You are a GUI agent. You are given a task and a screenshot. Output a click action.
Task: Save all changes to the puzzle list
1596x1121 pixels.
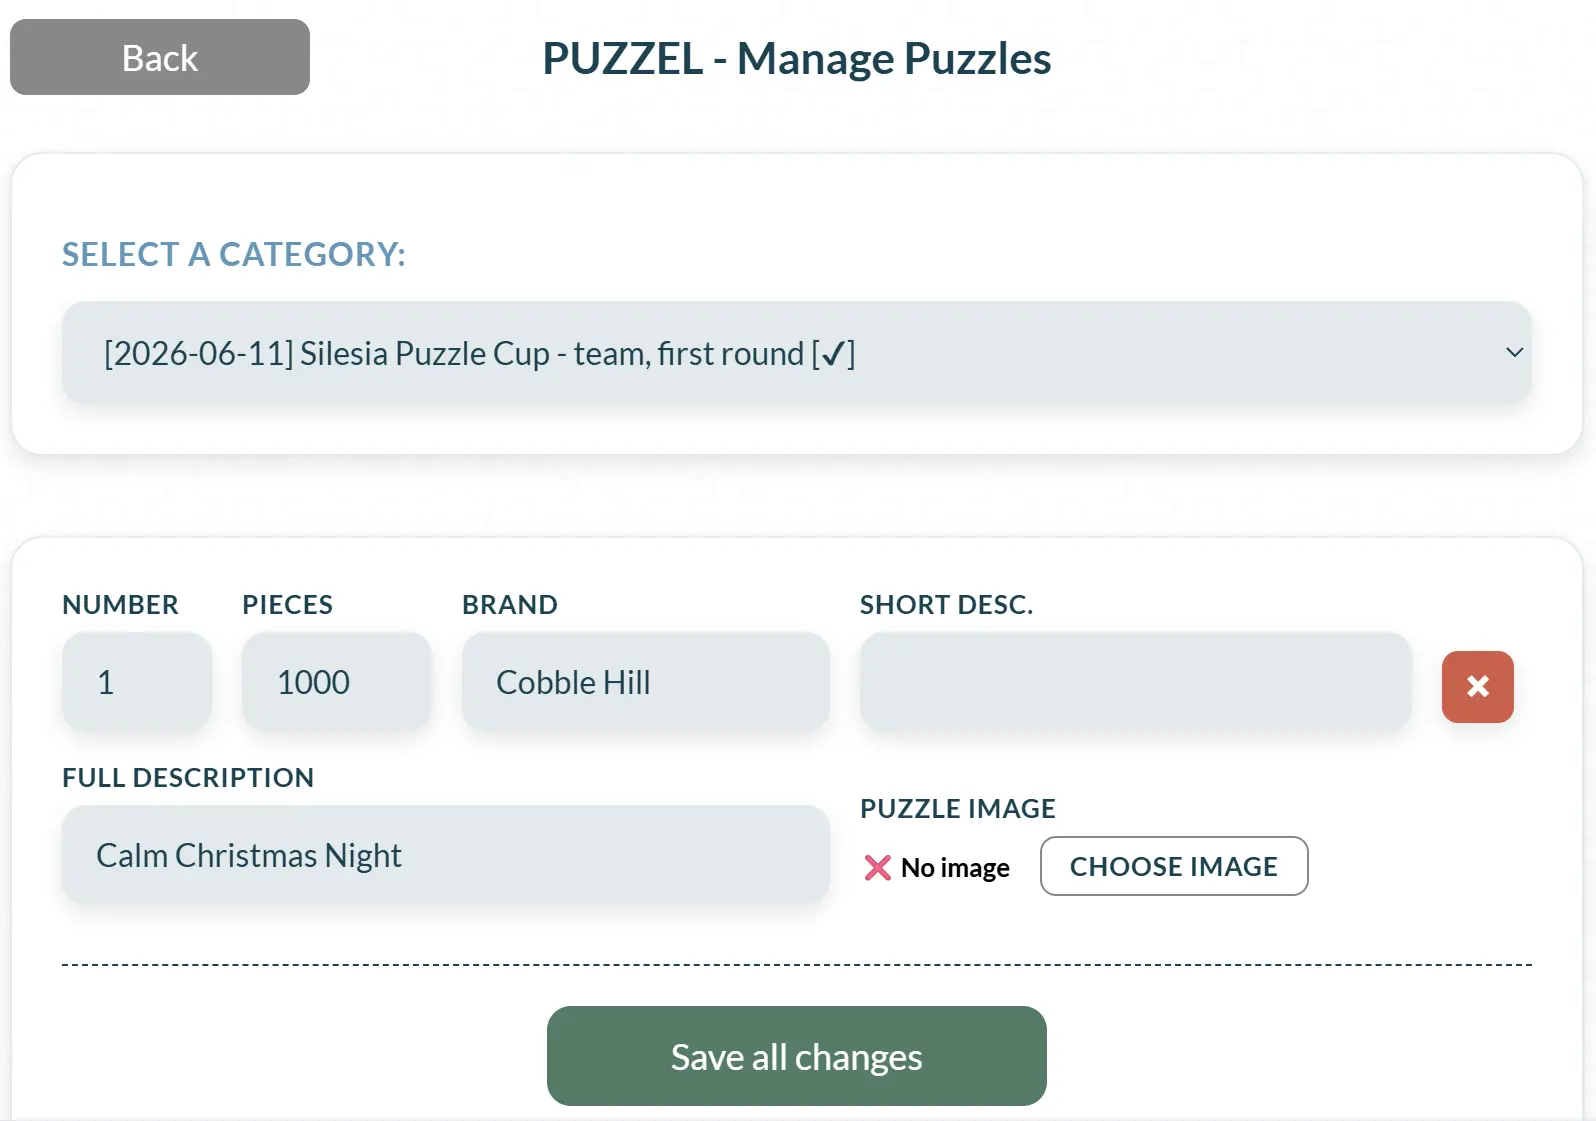(x=796, y=1056)
